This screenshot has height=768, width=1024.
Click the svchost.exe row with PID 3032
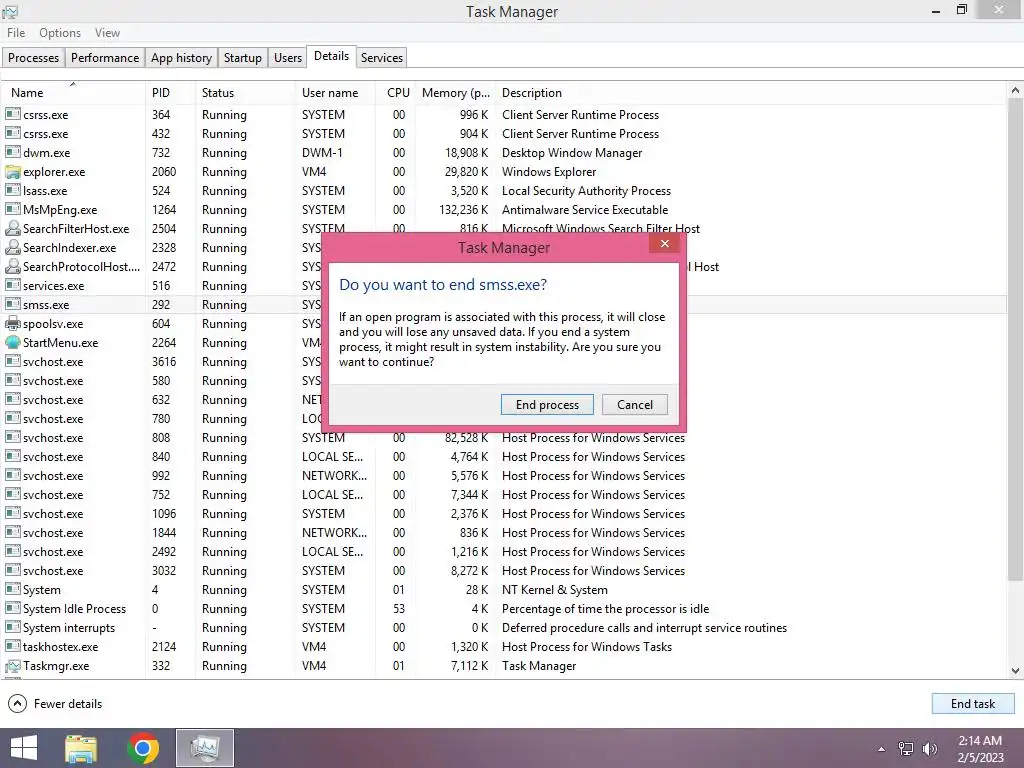(x=504, y=571)
